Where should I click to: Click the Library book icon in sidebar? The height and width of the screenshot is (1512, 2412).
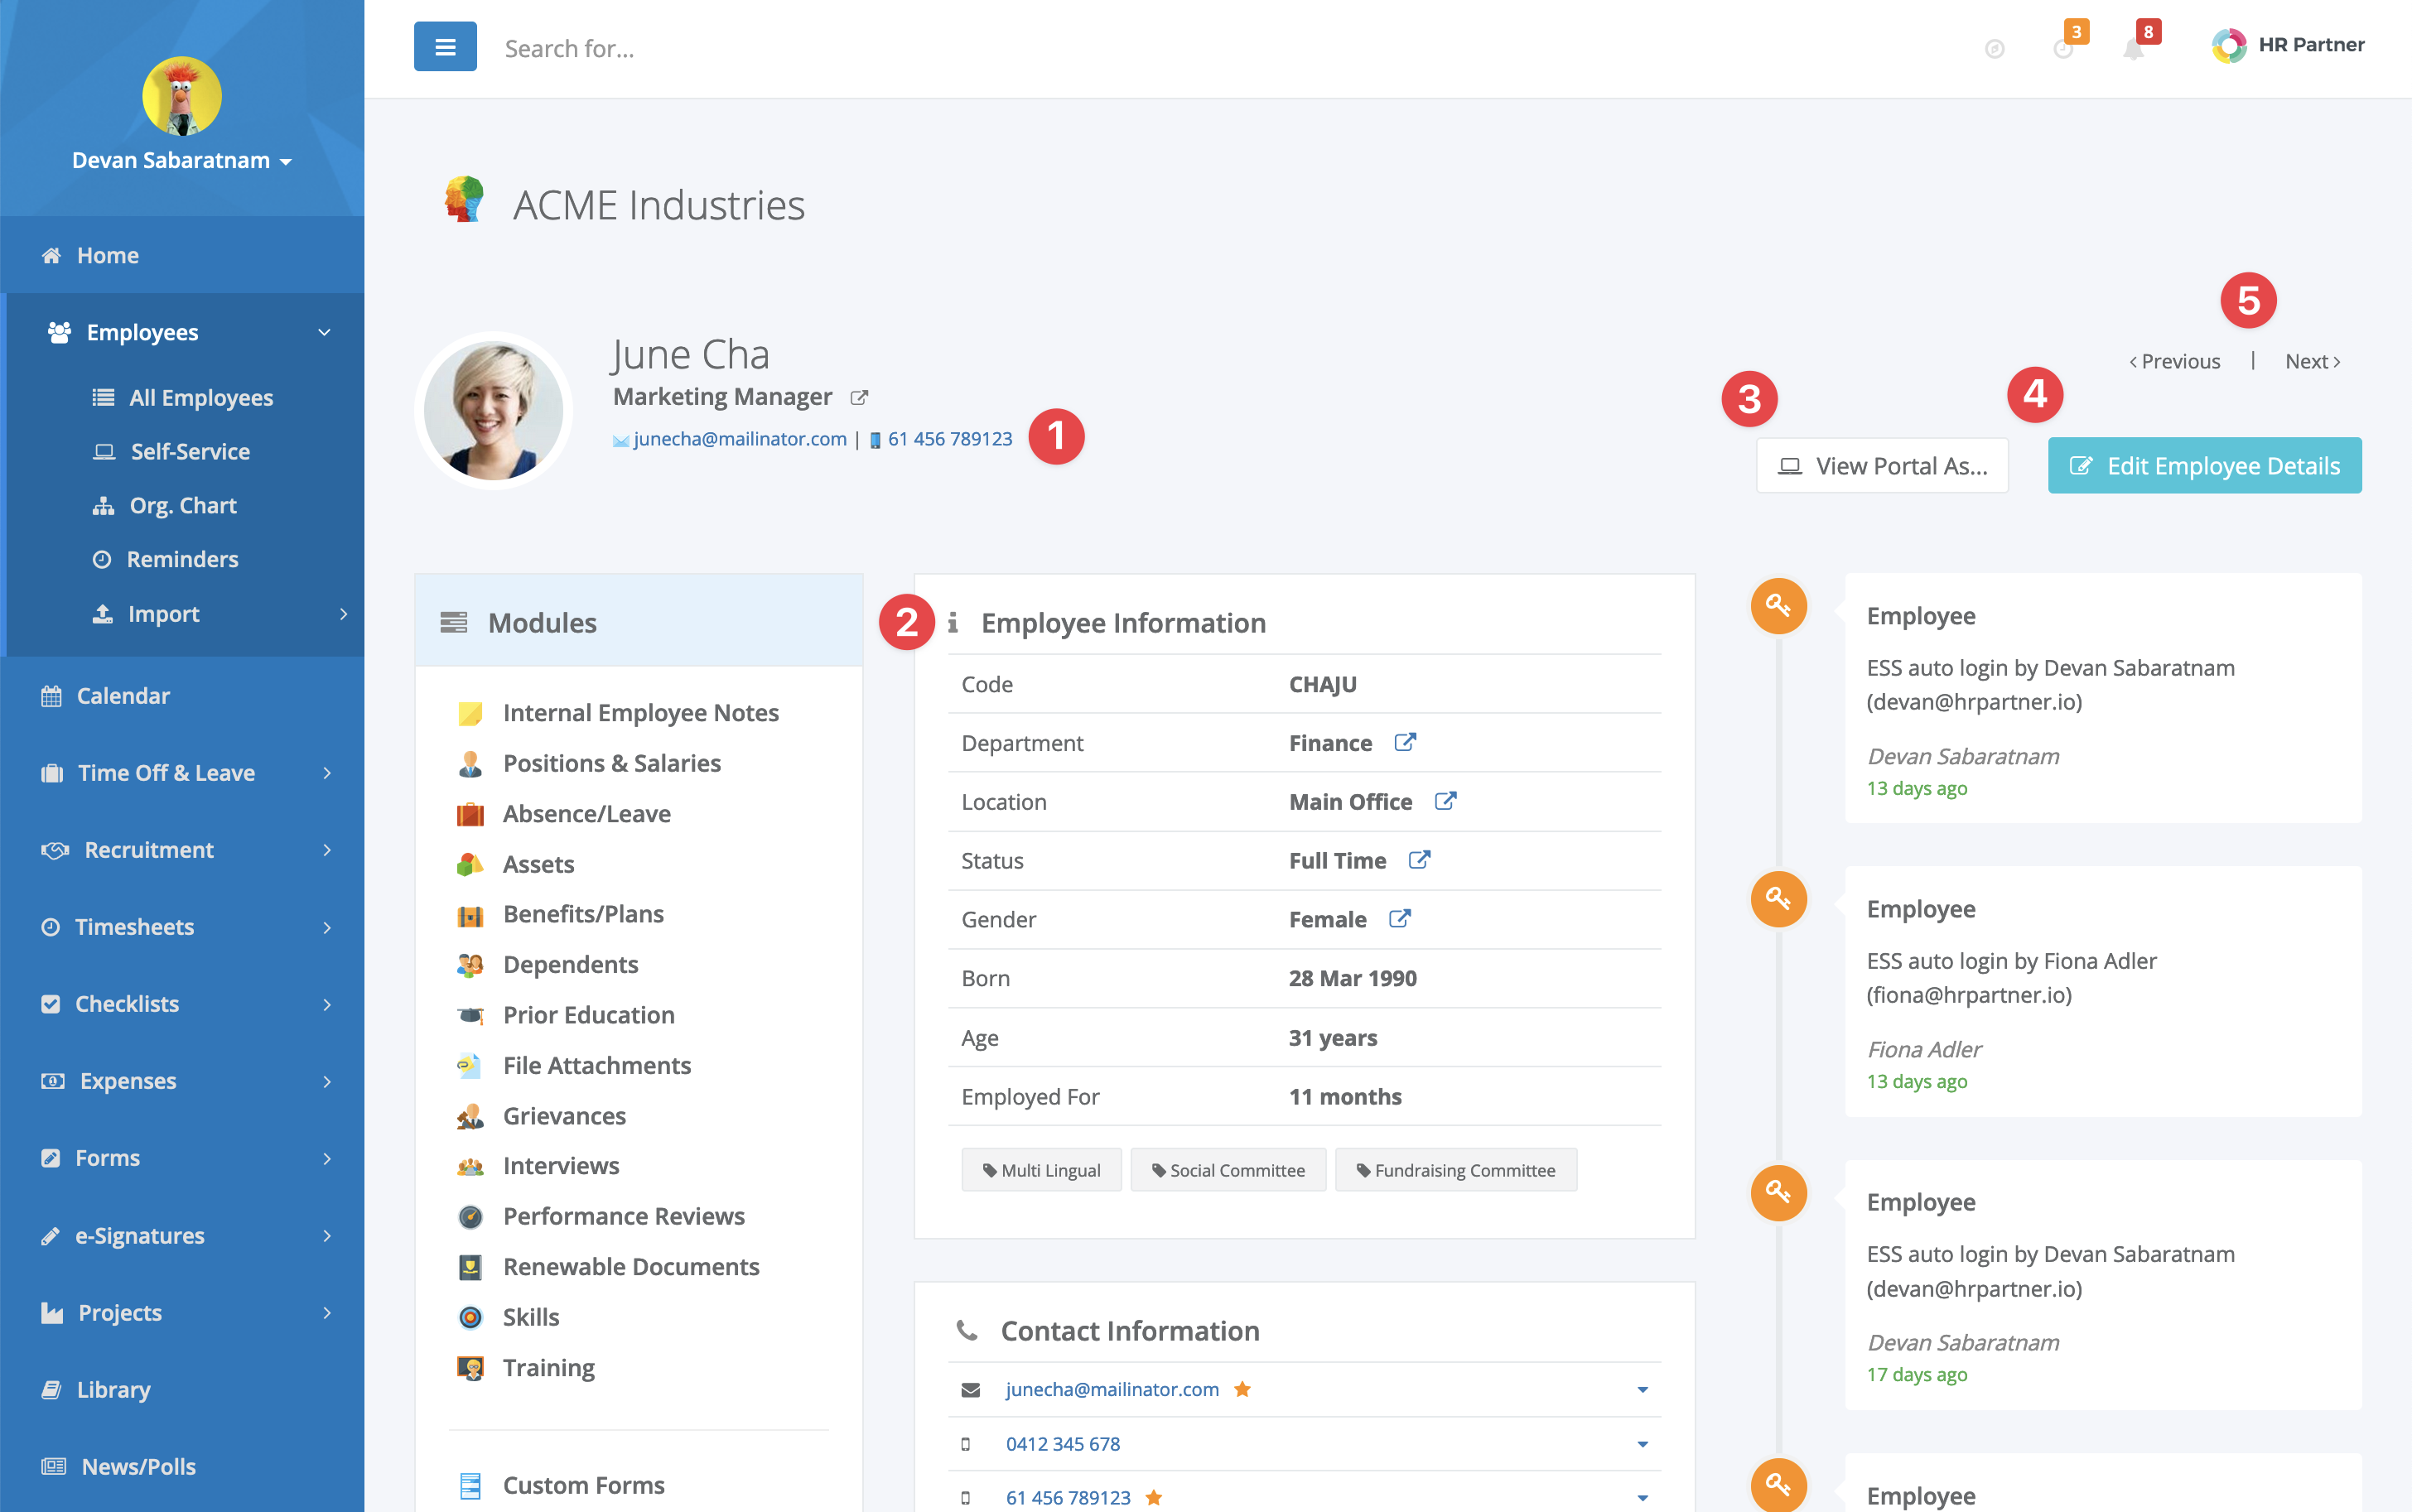51,1390
